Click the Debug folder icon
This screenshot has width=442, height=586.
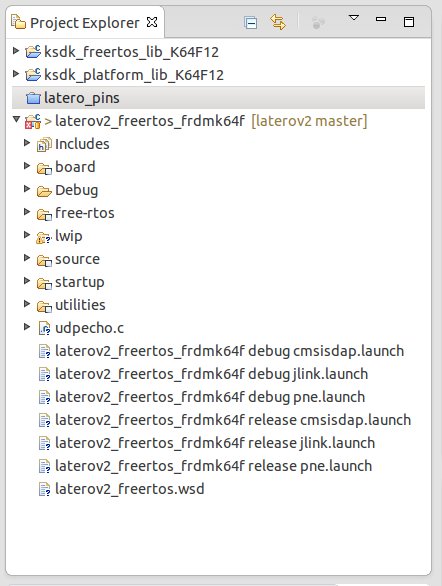pyautogui.click(x=44, y=191)
